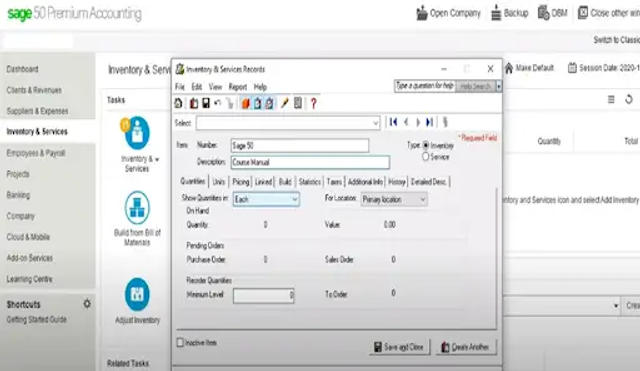
Task: Click the Make Default home icon
Action: click(509, 68)
